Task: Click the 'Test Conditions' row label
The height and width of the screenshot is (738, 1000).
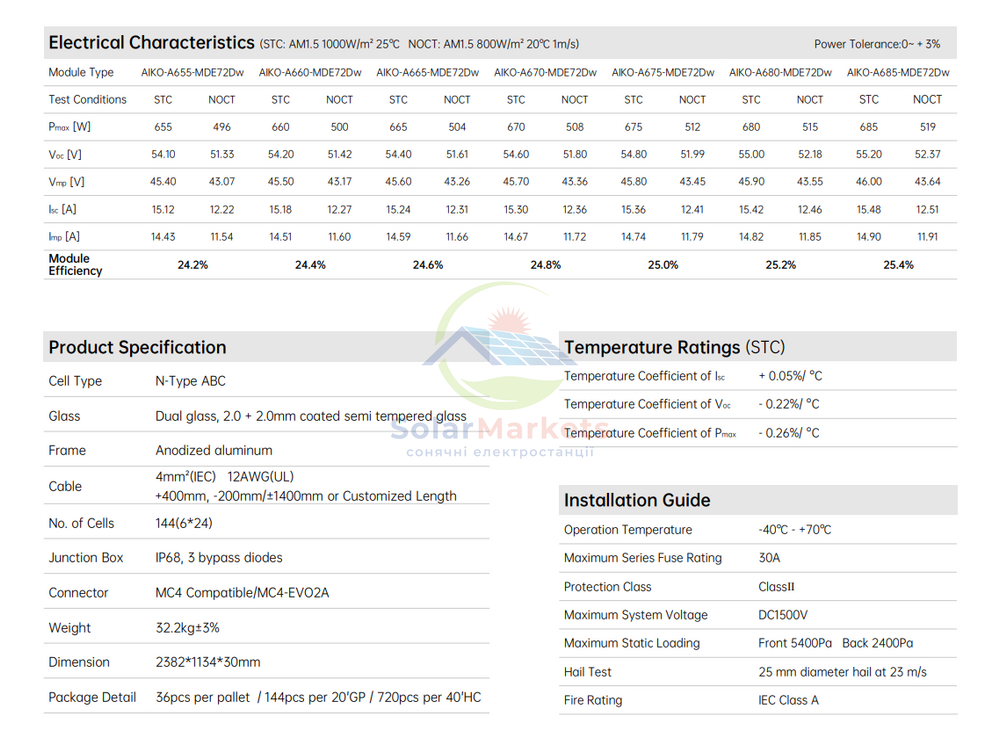Action: (x=87, y=100)
